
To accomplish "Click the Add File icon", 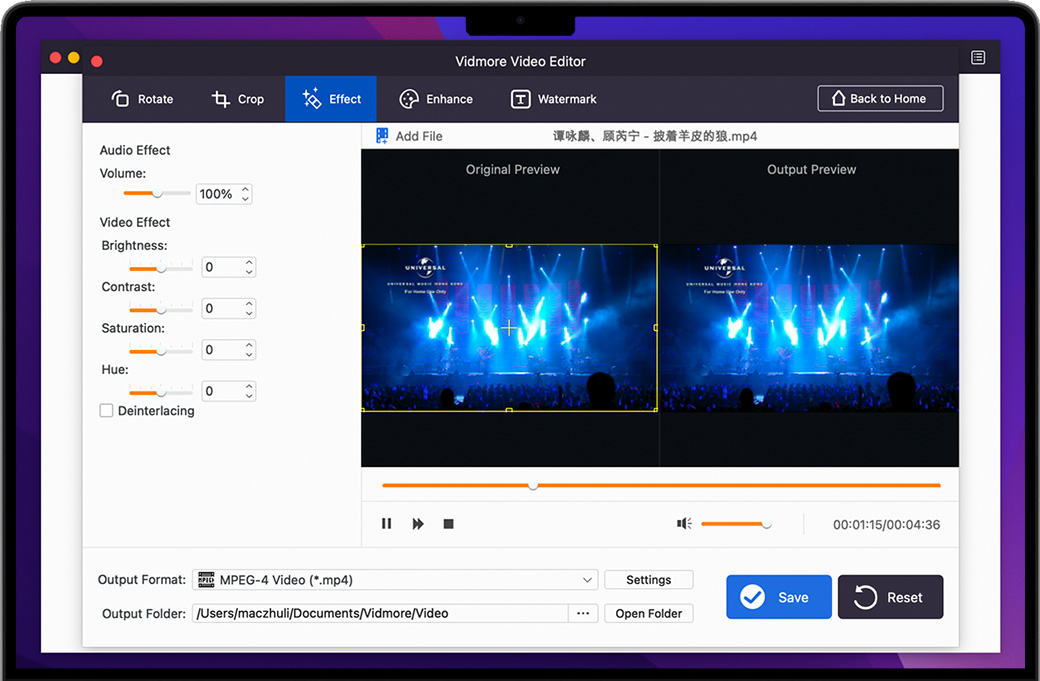I will click(382, 136).
